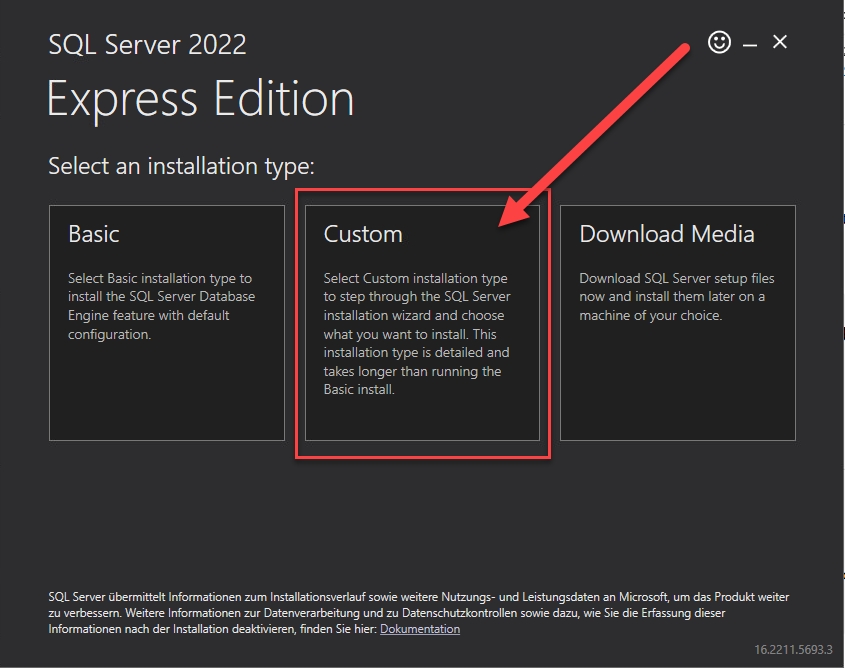Click the Express Edition heading
The width and height of the screenshot is (845, 668).
(200, 99)
